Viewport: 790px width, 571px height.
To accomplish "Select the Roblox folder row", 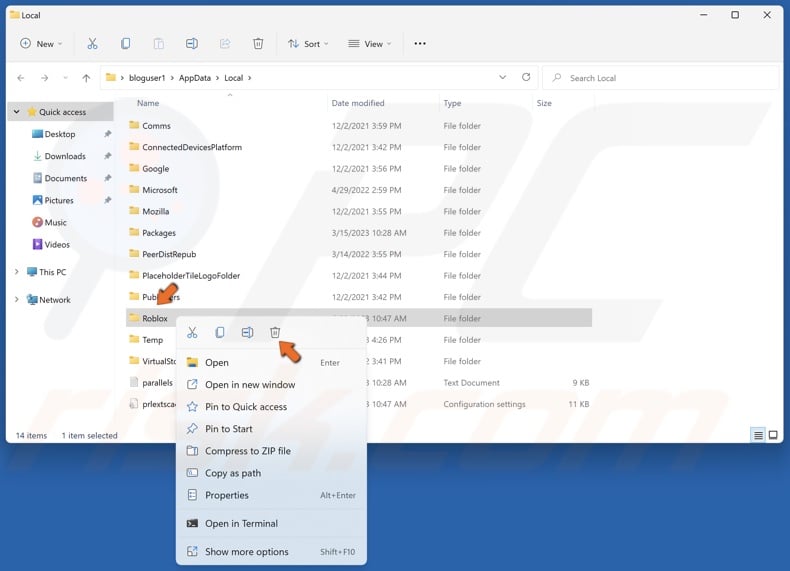I will coord(359,318).
